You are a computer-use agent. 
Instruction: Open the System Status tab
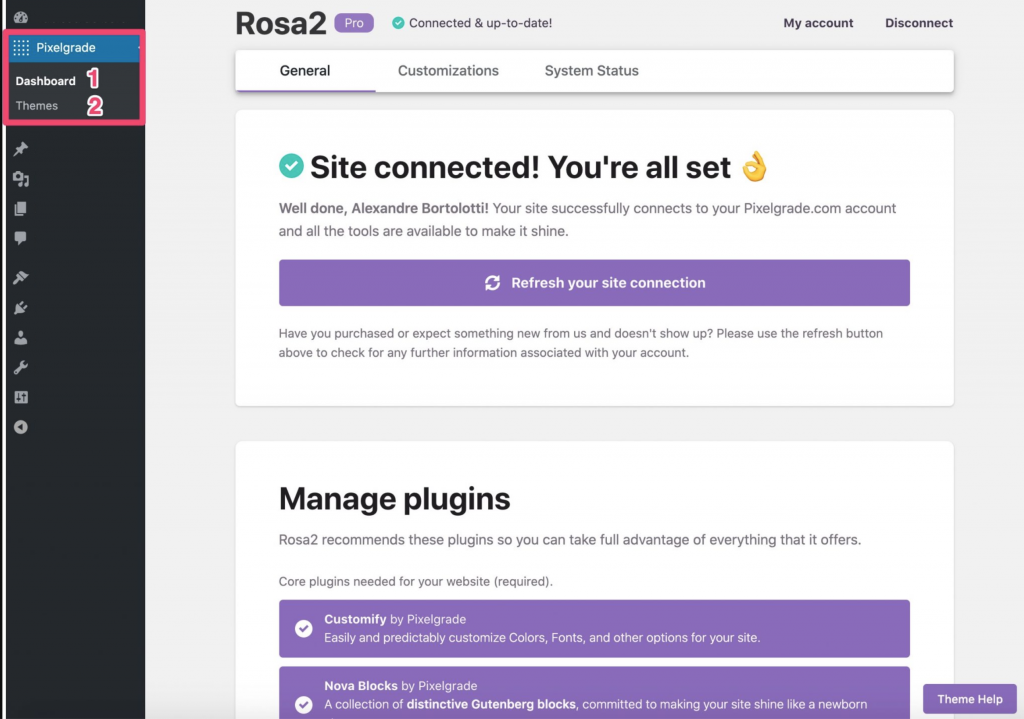pyautogui.click(x=591, y=70)
